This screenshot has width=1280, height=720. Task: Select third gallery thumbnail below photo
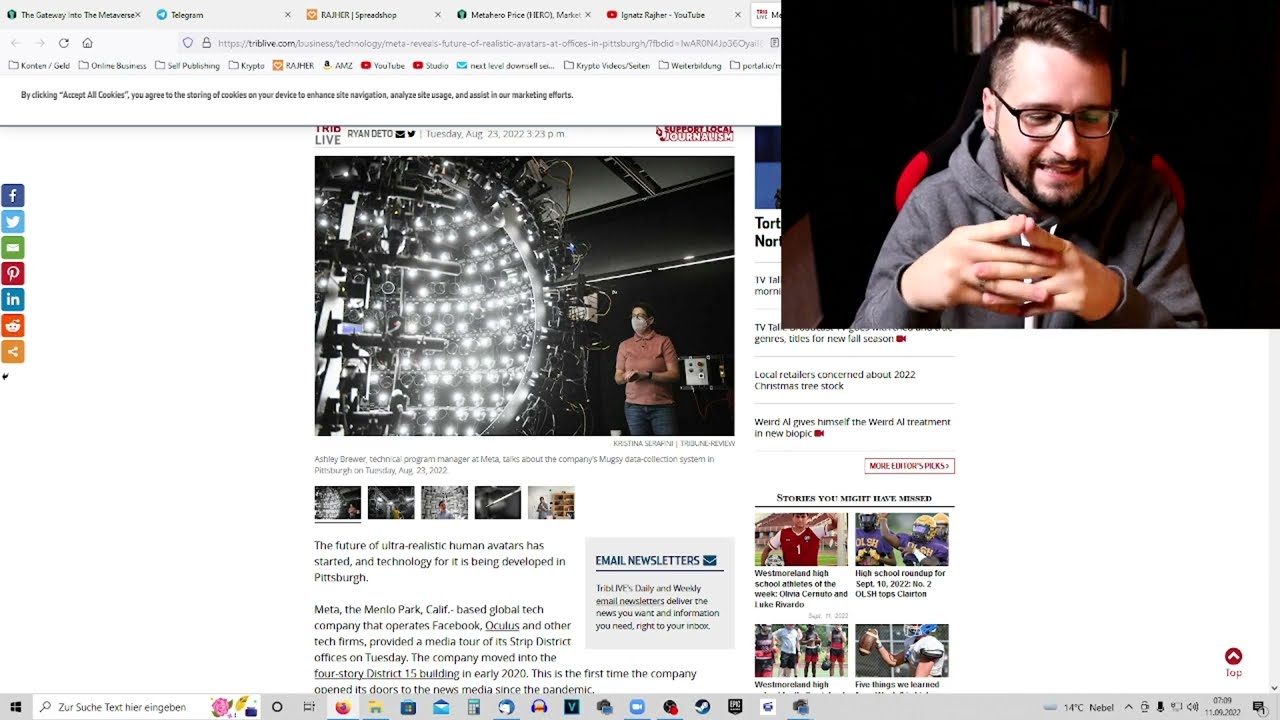pyautogui.click(x=444, y=503)
